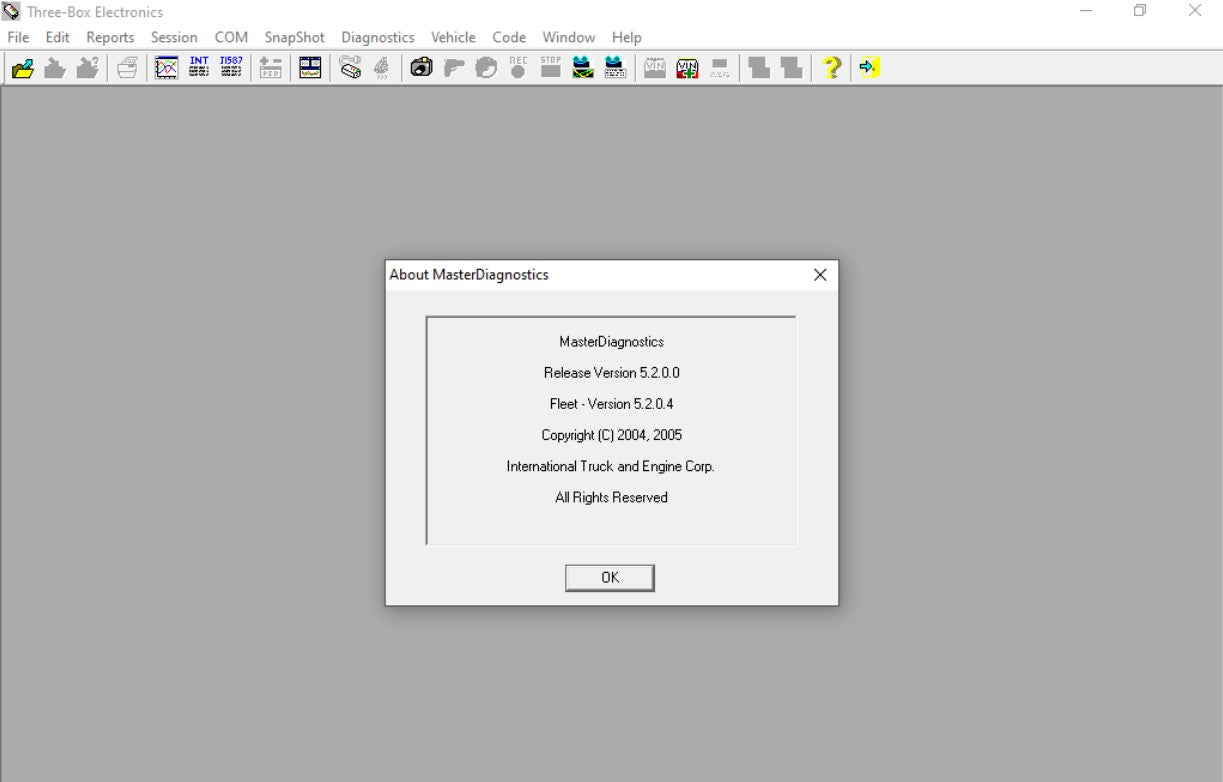Viewport: 1223px width, 782px height.
Task: Close the About MasterDiagnostics dialog
Action: (820, 275)
